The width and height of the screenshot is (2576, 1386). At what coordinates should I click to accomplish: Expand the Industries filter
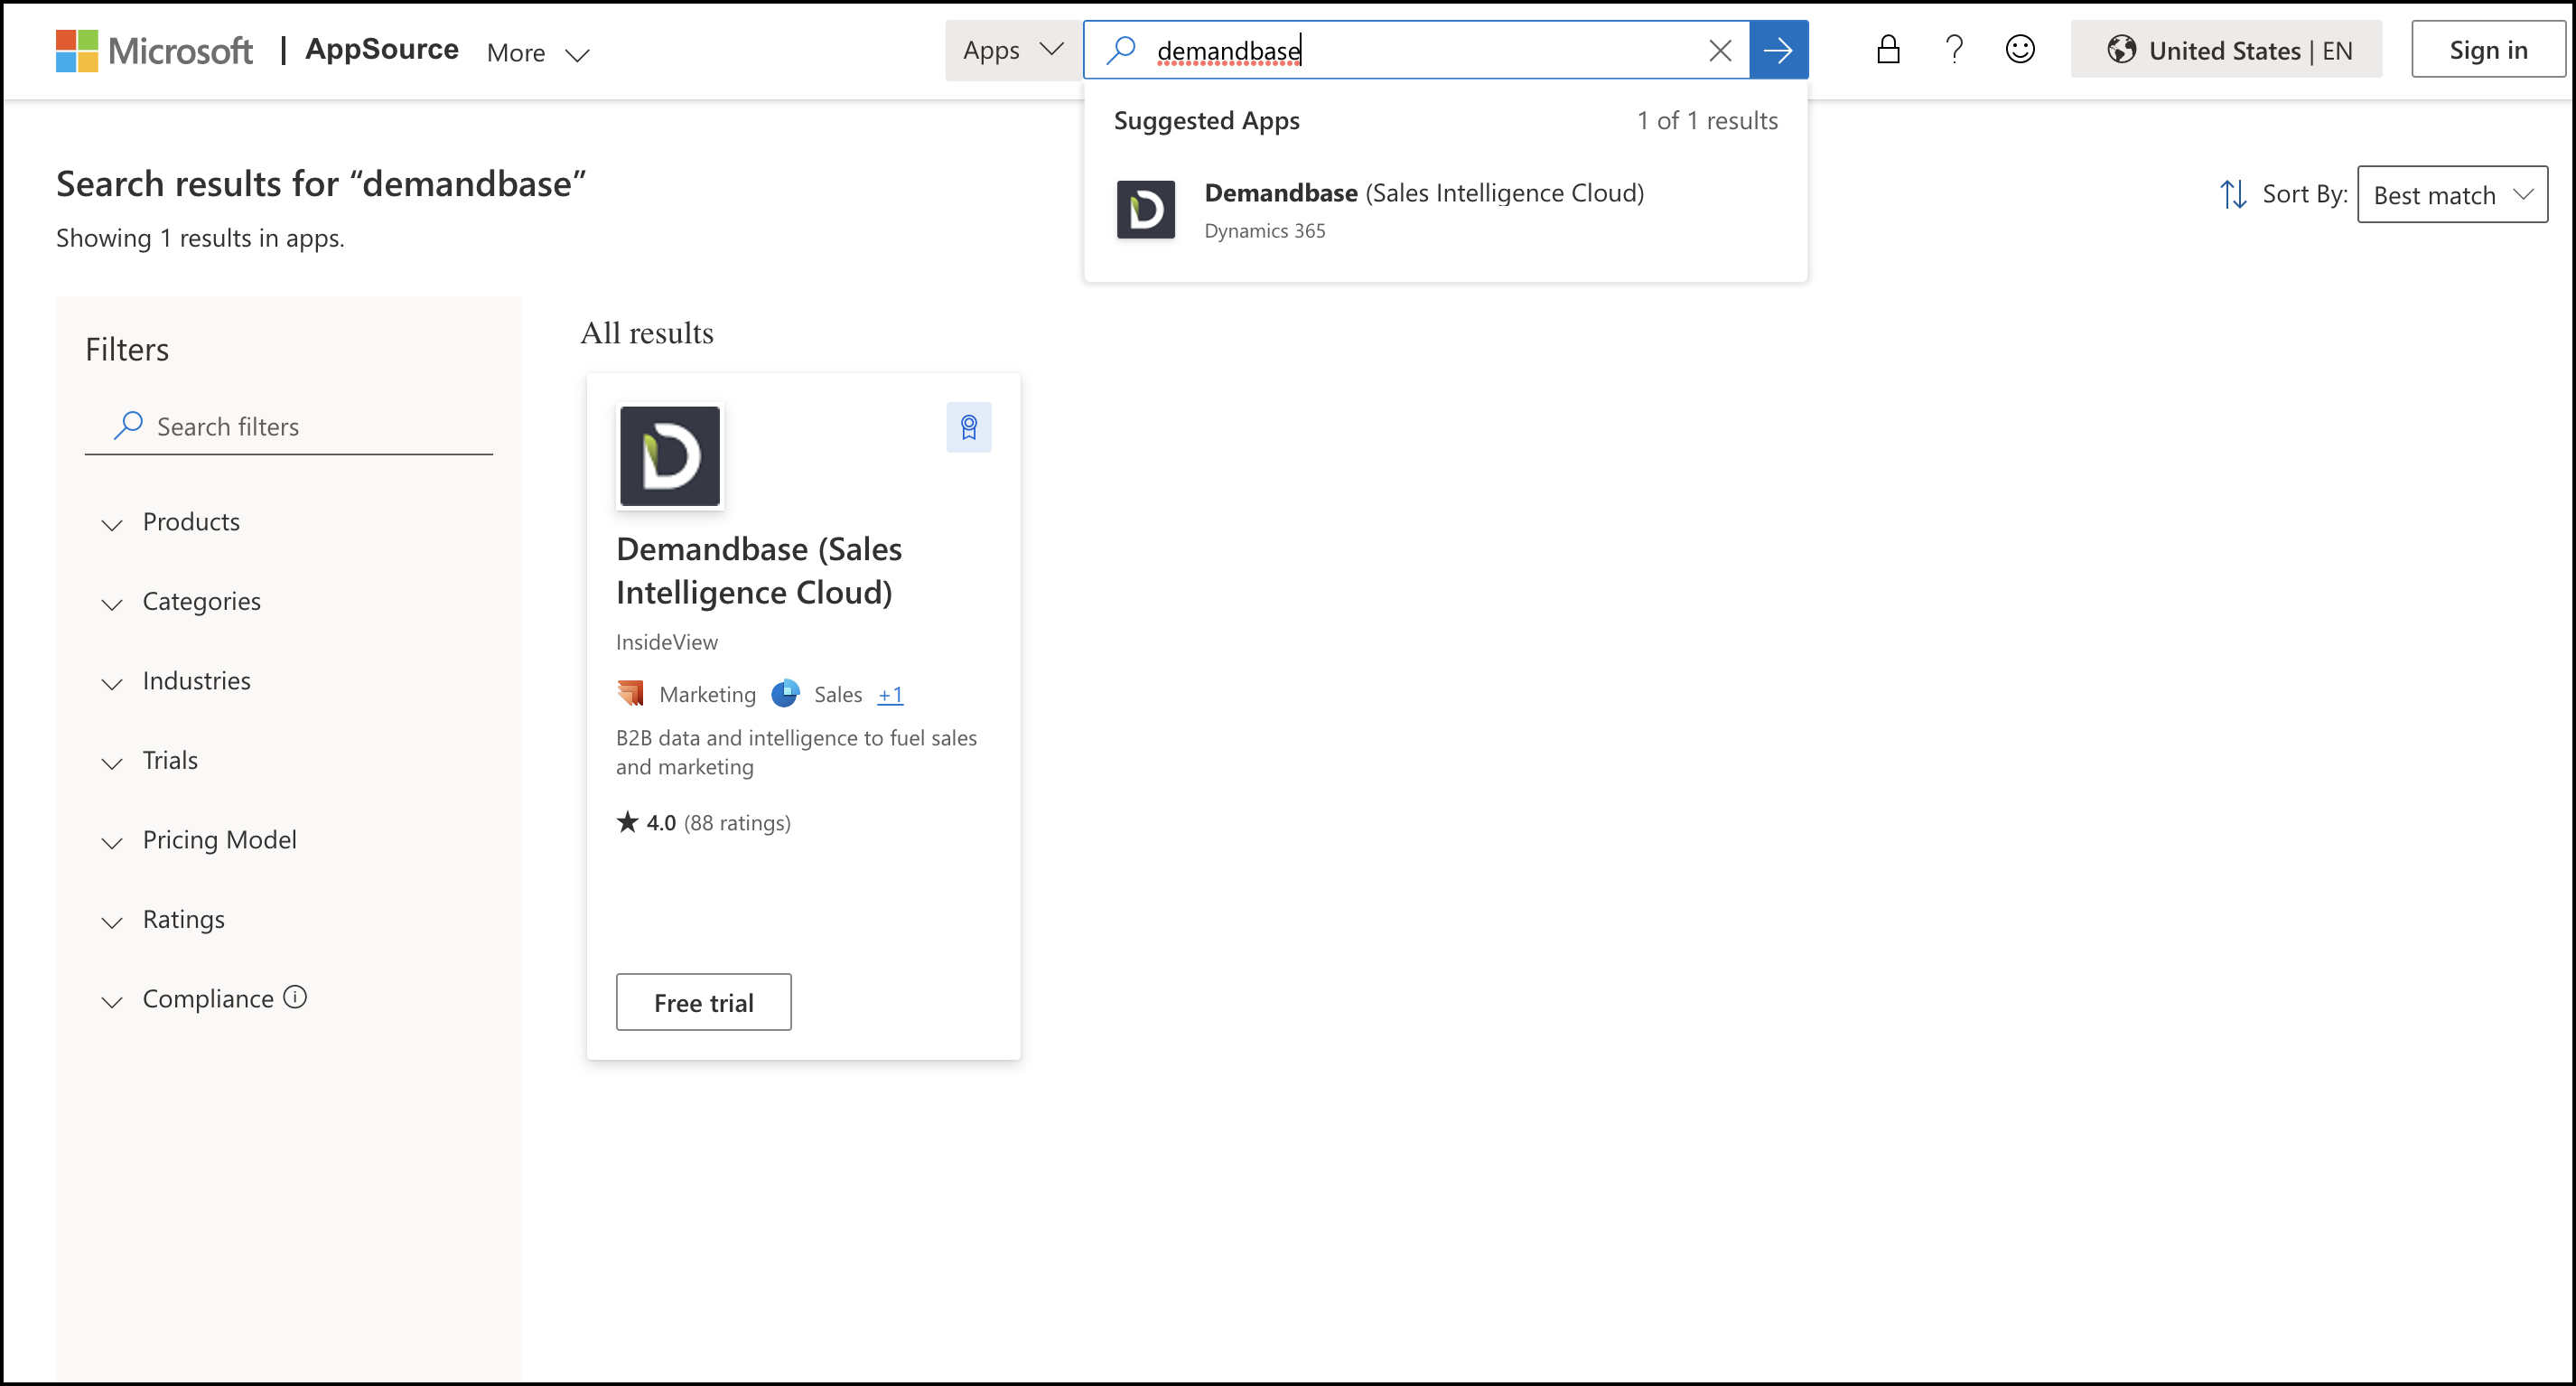point(177,681)
